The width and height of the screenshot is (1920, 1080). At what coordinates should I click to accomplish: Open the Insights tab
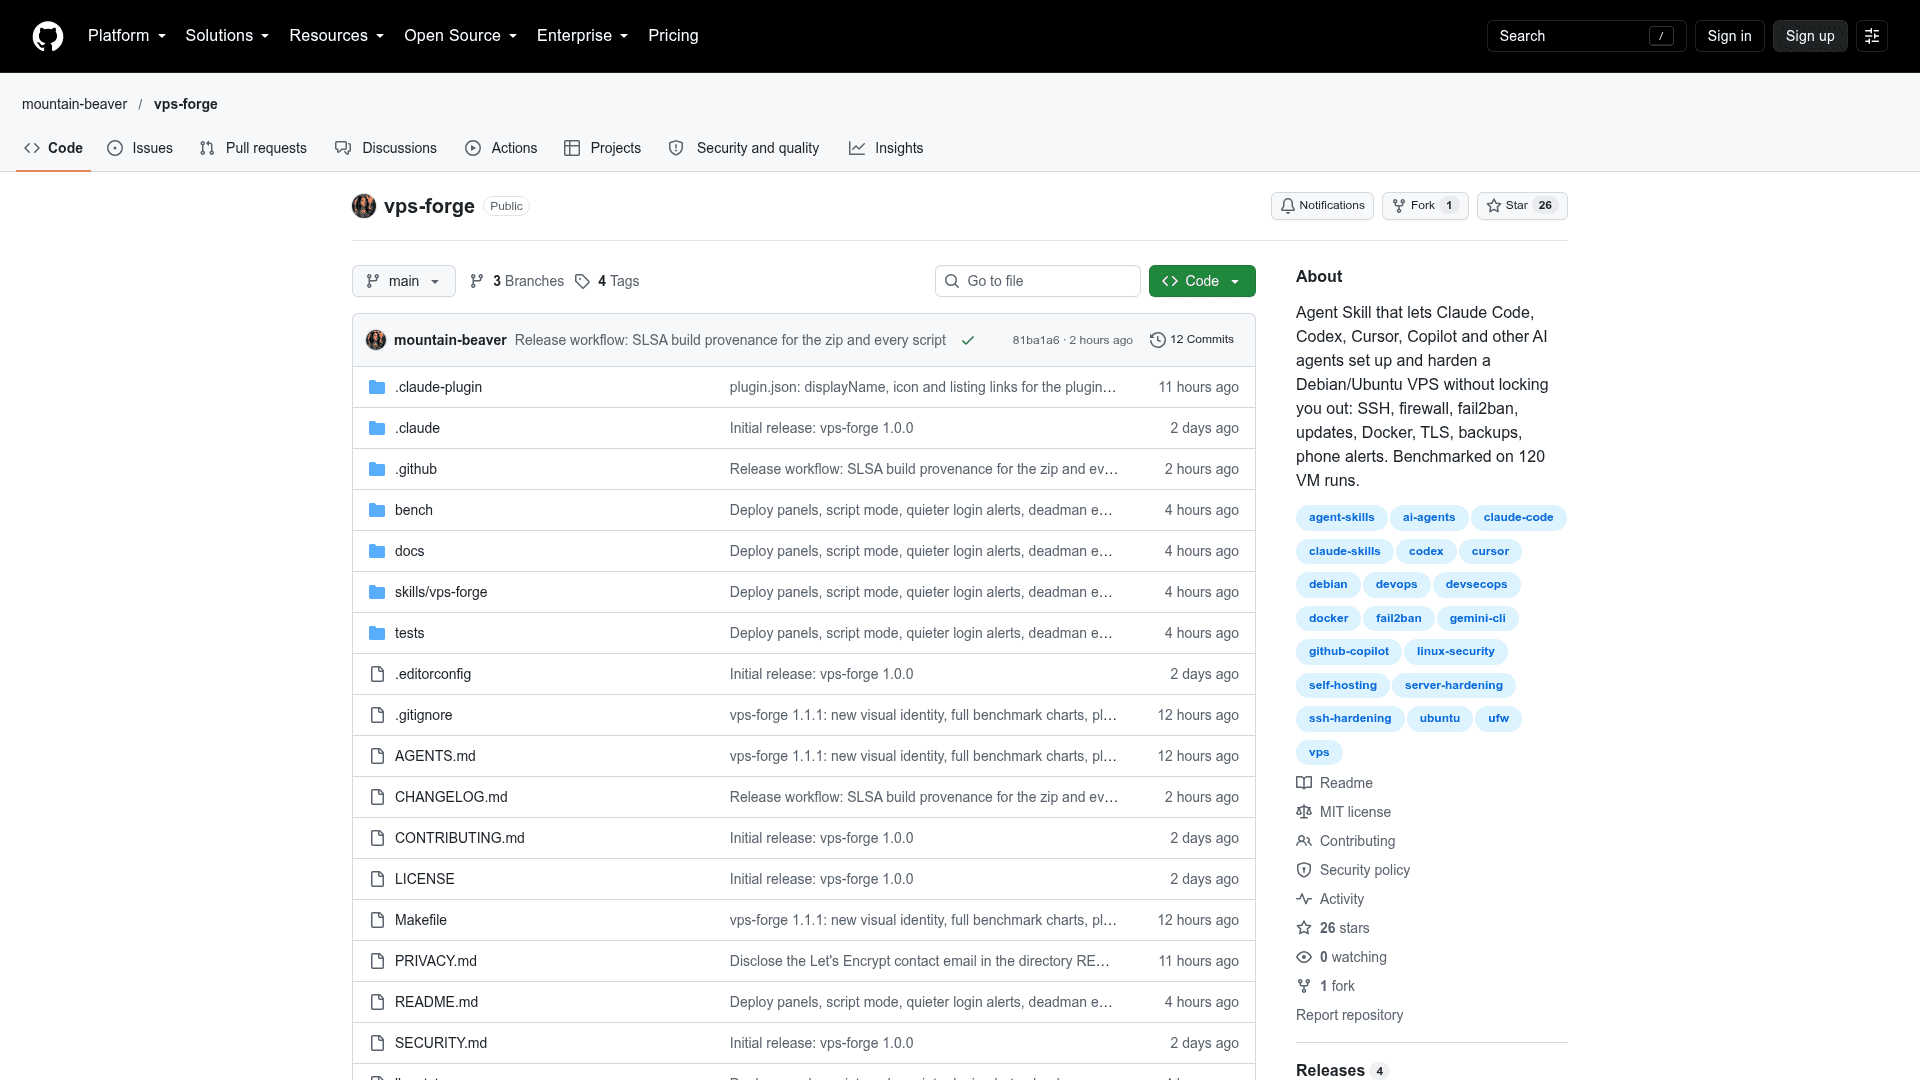tap(886, 148)
